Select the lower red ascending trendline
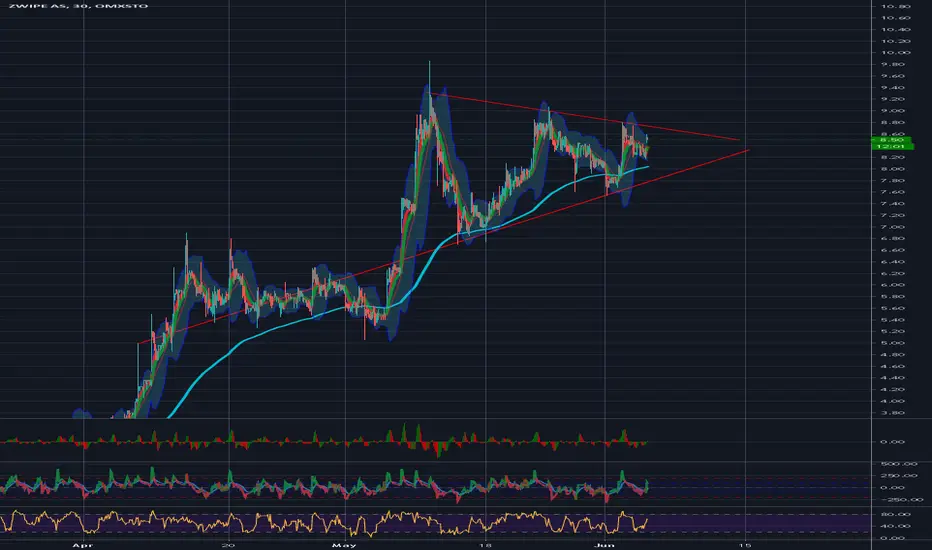 (x=443, y=246)
